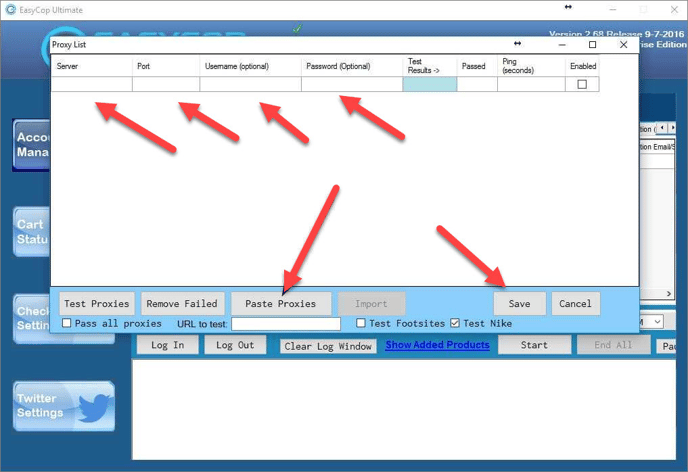Screen dimensions: 688x472
Task: Click the Paste Proxies button
Action: point(281,304)
